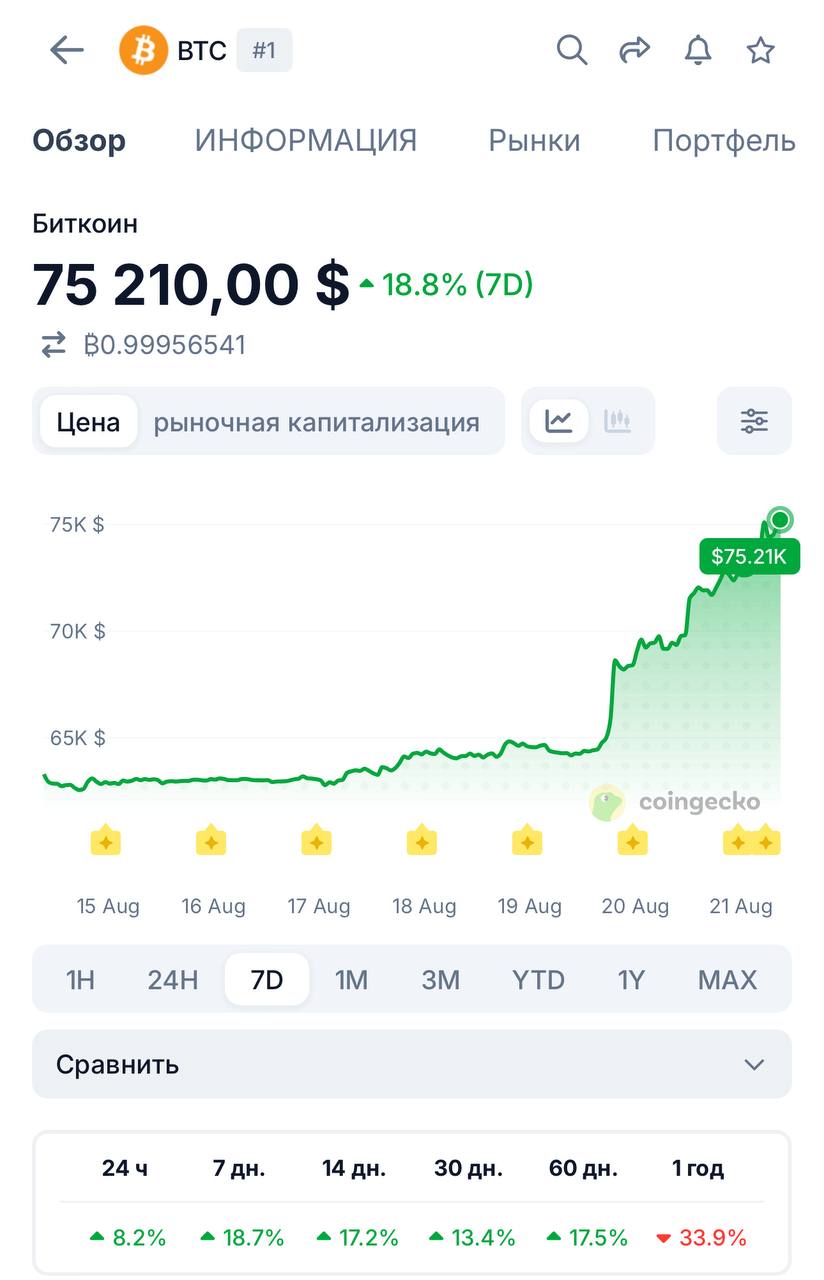The height and width of the screenshot is (1280, 824).
Task: Tap the 19 Aug news star marker
Action: (527, 841)
